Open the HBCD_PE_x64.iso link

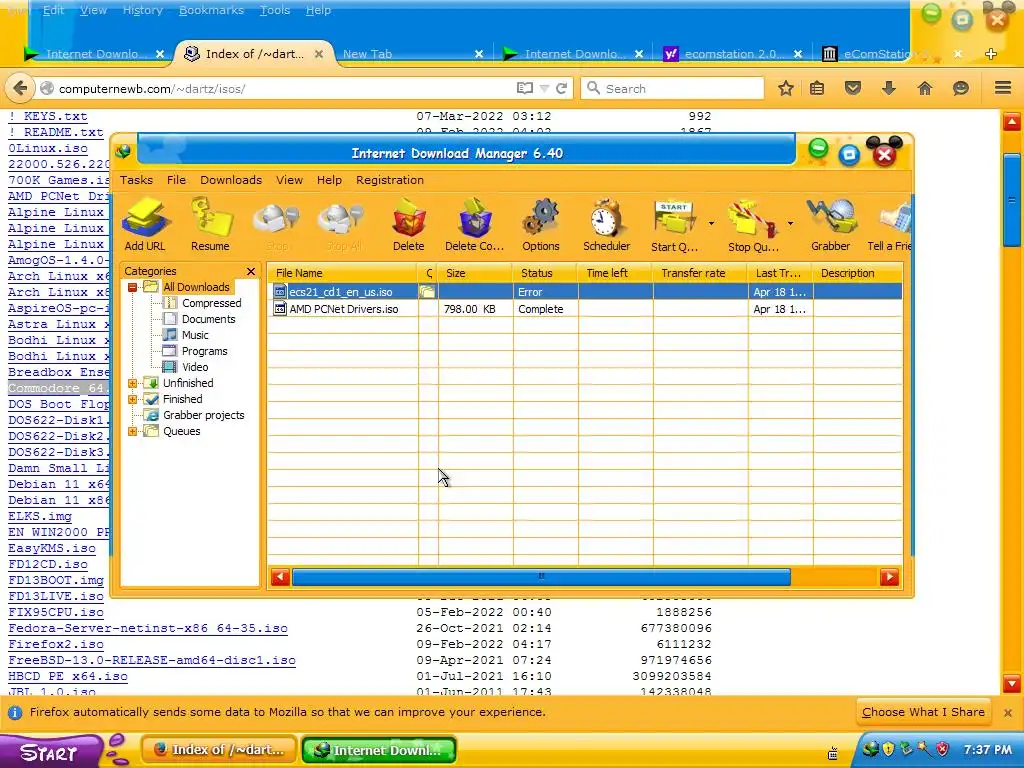[68, 677]
